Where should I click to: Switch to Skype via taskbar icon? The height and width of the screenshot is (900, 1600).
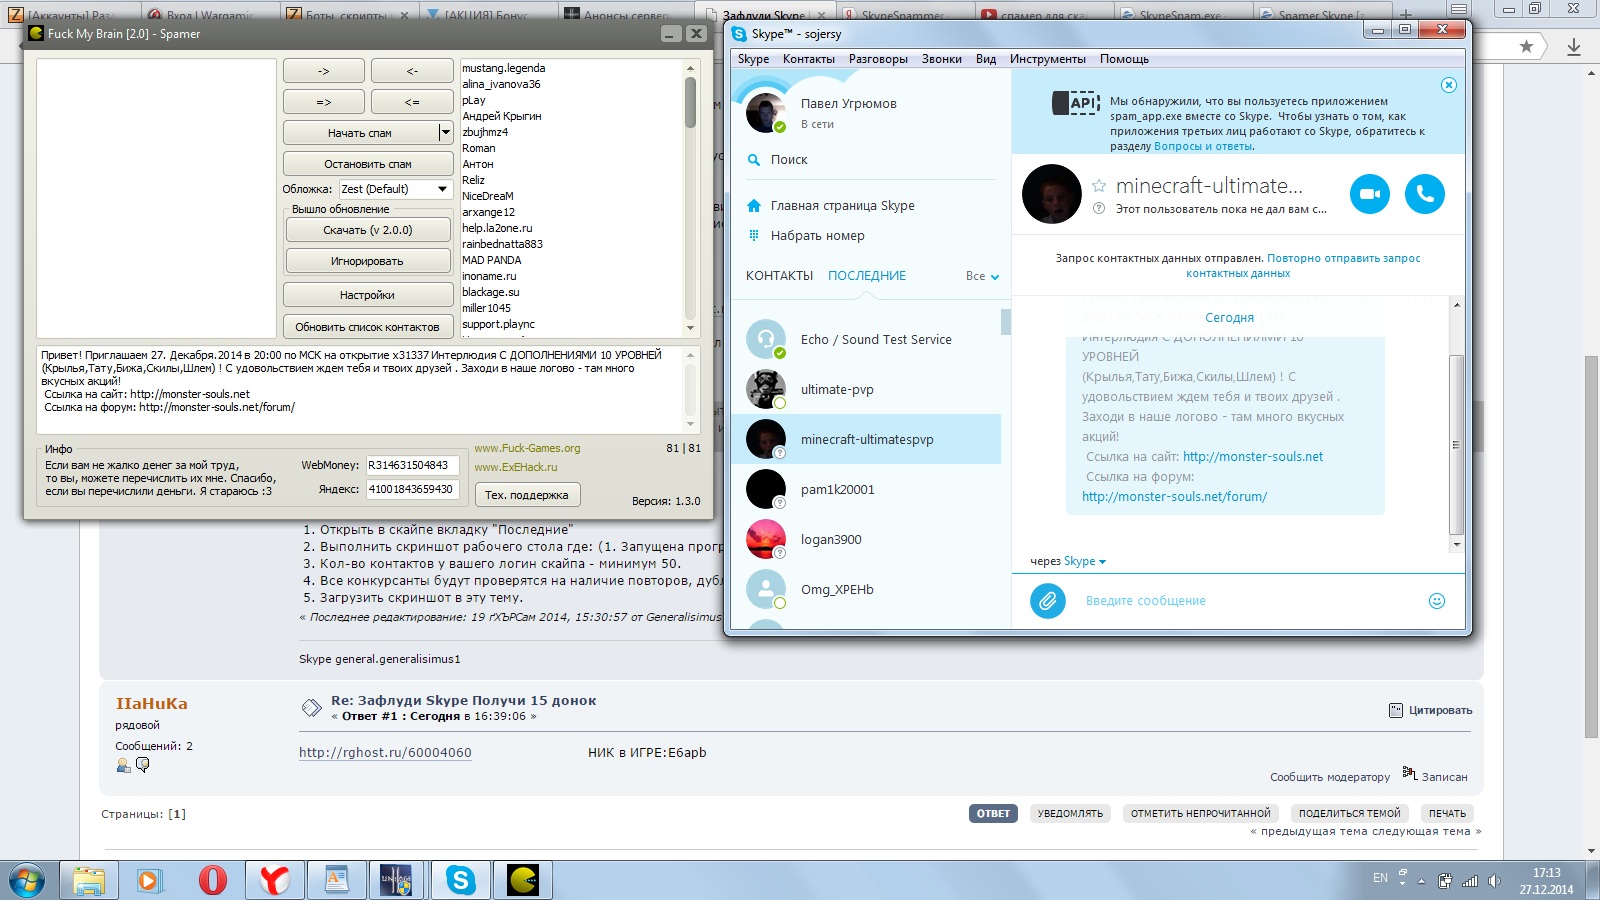(x=461, y=881)
